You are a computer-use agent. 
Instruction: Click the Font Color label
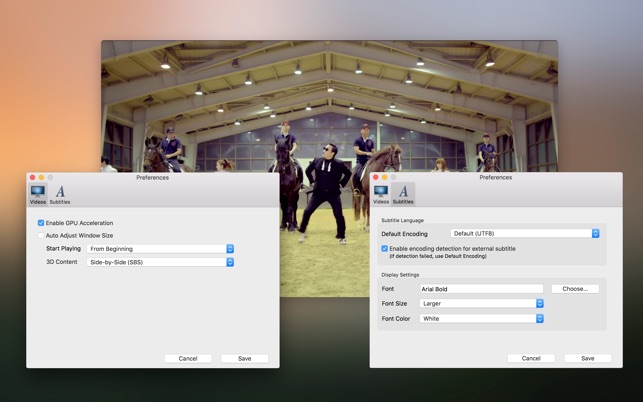(396, 318)
